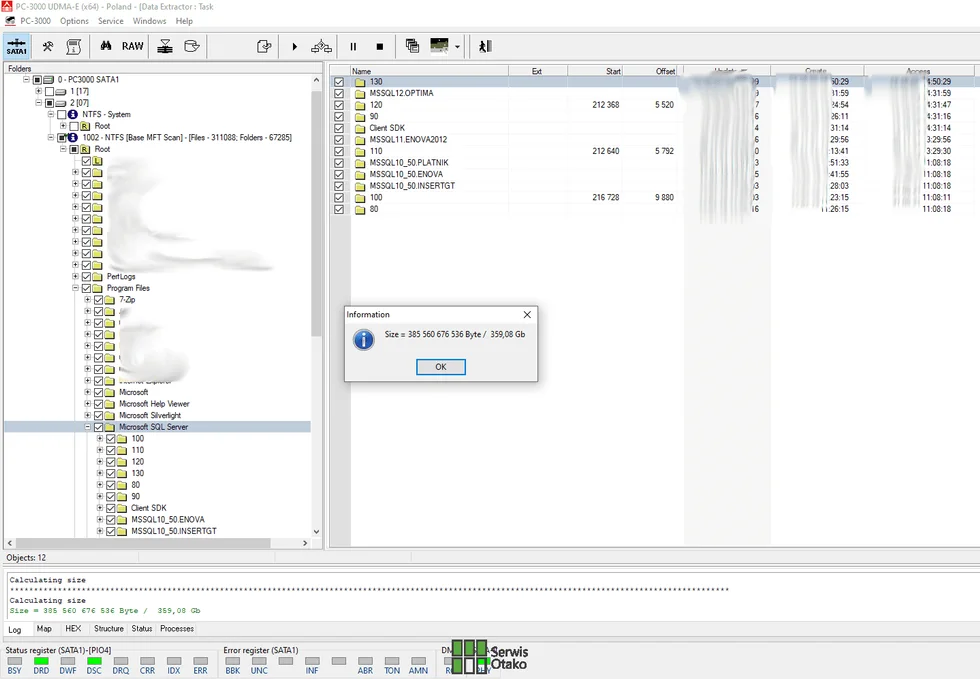Expand the PerfLogs folder node
This screenshot has width=980, height=679.
(75, 276)
